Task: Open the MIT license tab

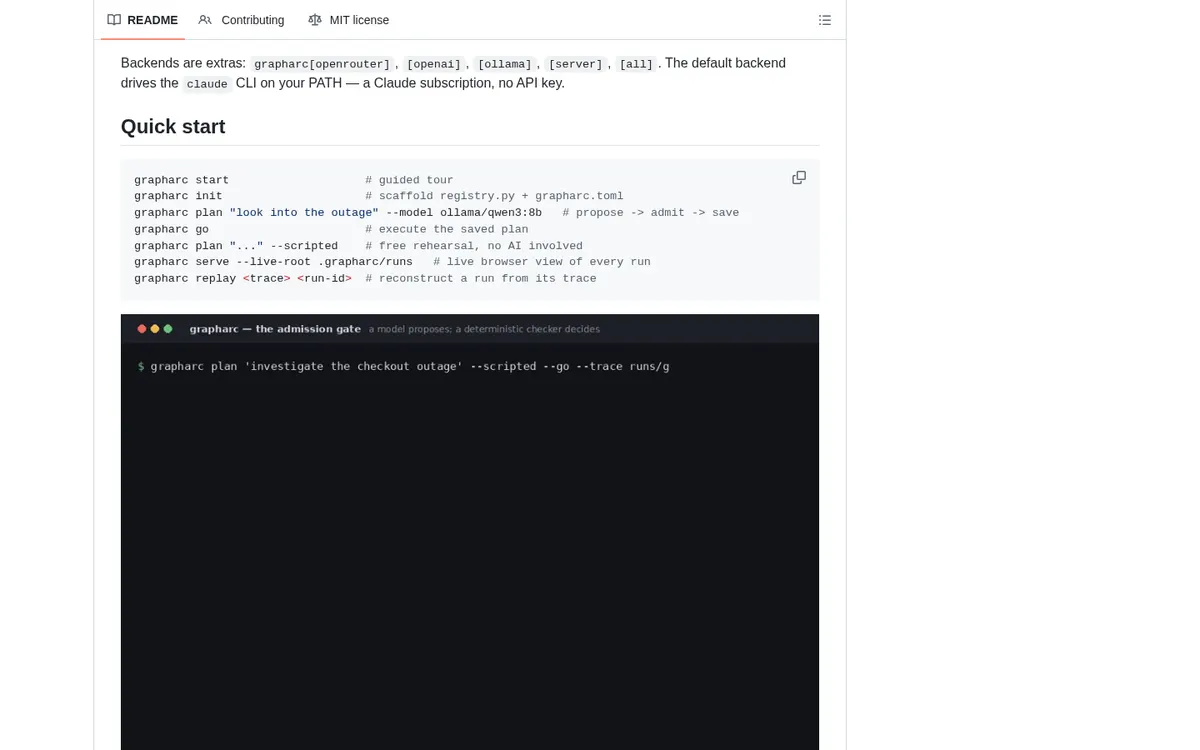Action: point(348,20)
